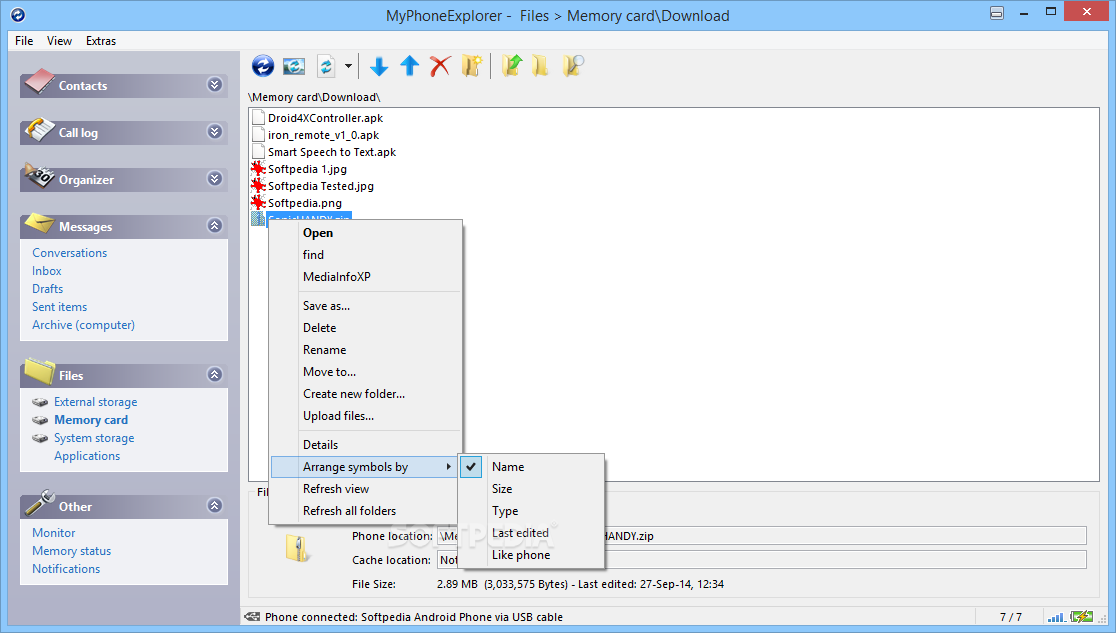Viewport: 1116px width, 633px height.
Task: Click the MyPhoneExplorer app title icon
Action: 18,14
